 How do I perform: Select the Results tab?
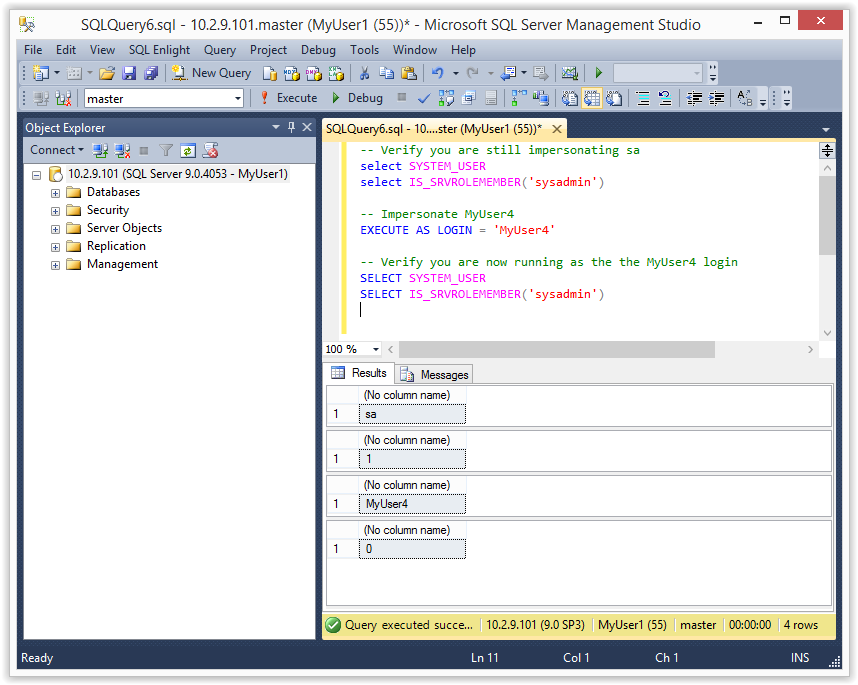pyautogui.click(x=360, y=373)
